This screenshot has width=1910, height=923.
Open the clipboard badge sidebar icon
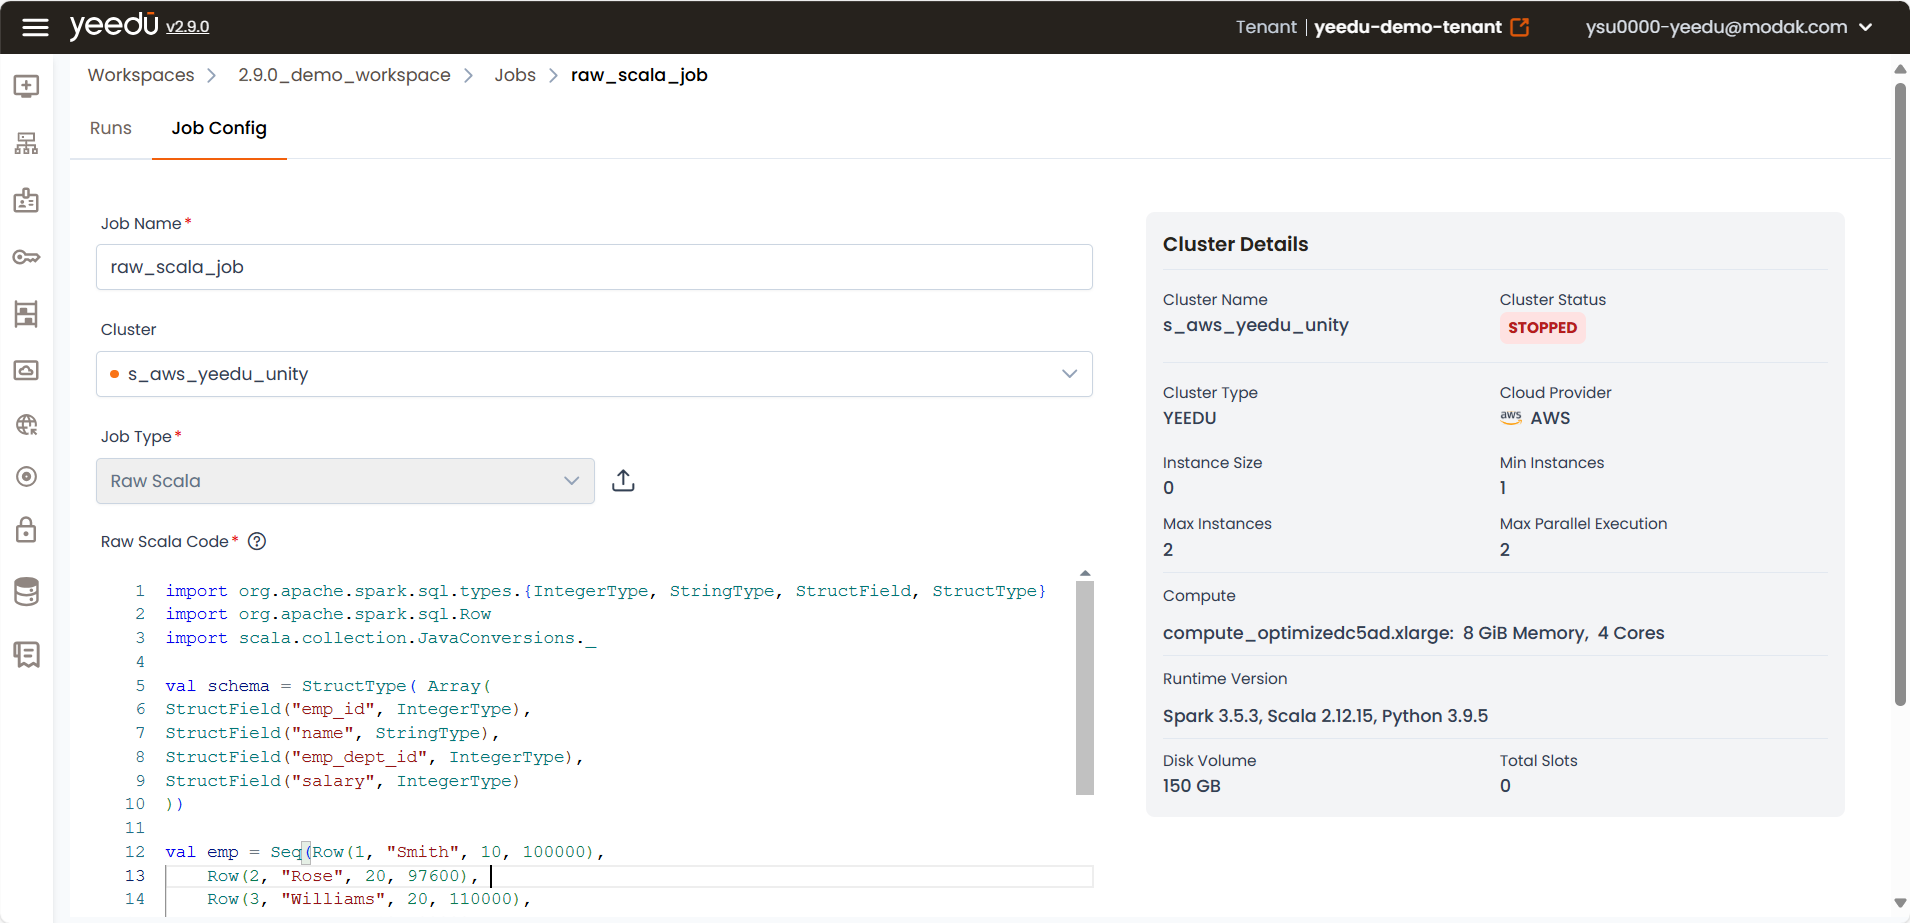pyautogui.click(x=27, y=200)
